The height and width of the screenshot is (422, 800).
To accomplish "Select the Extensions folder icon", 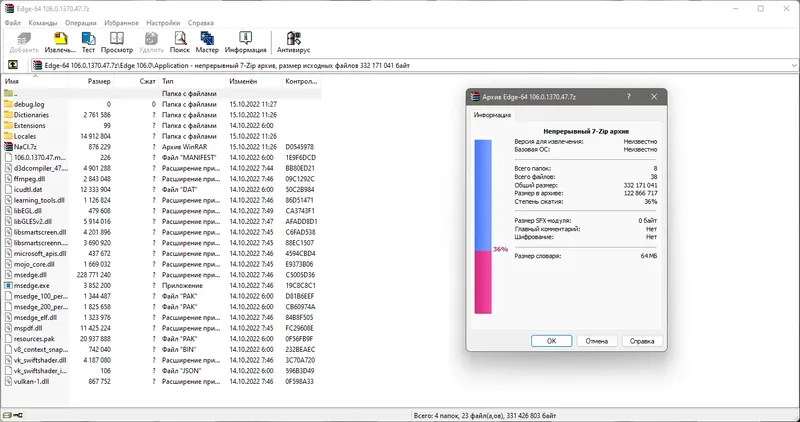I will click(8, 126).
